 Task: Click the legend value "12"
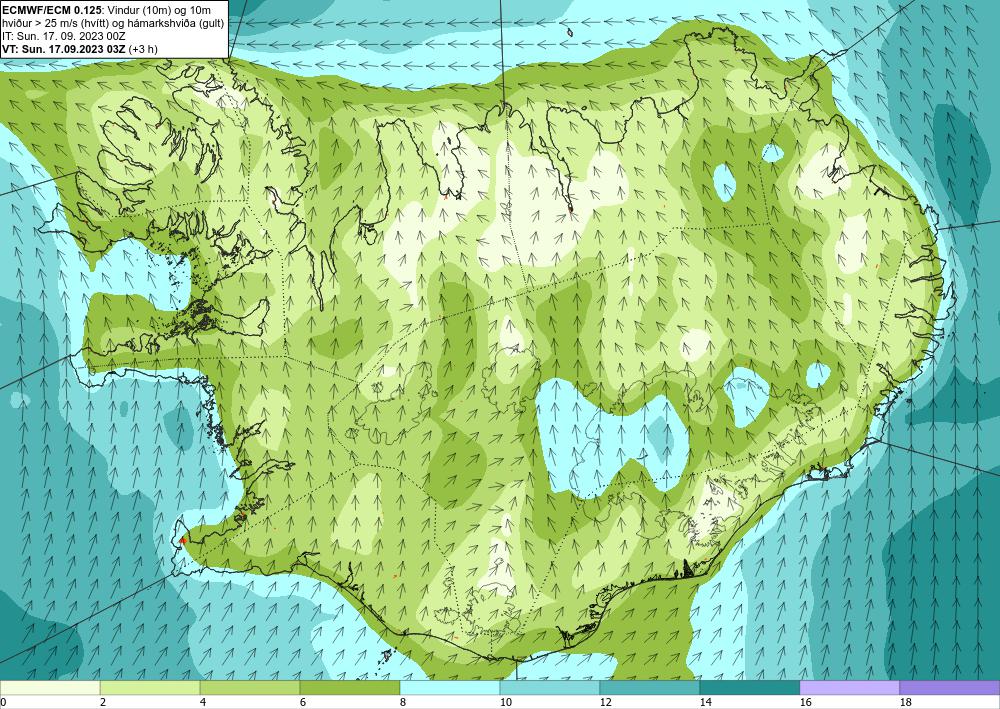[606, 702]
